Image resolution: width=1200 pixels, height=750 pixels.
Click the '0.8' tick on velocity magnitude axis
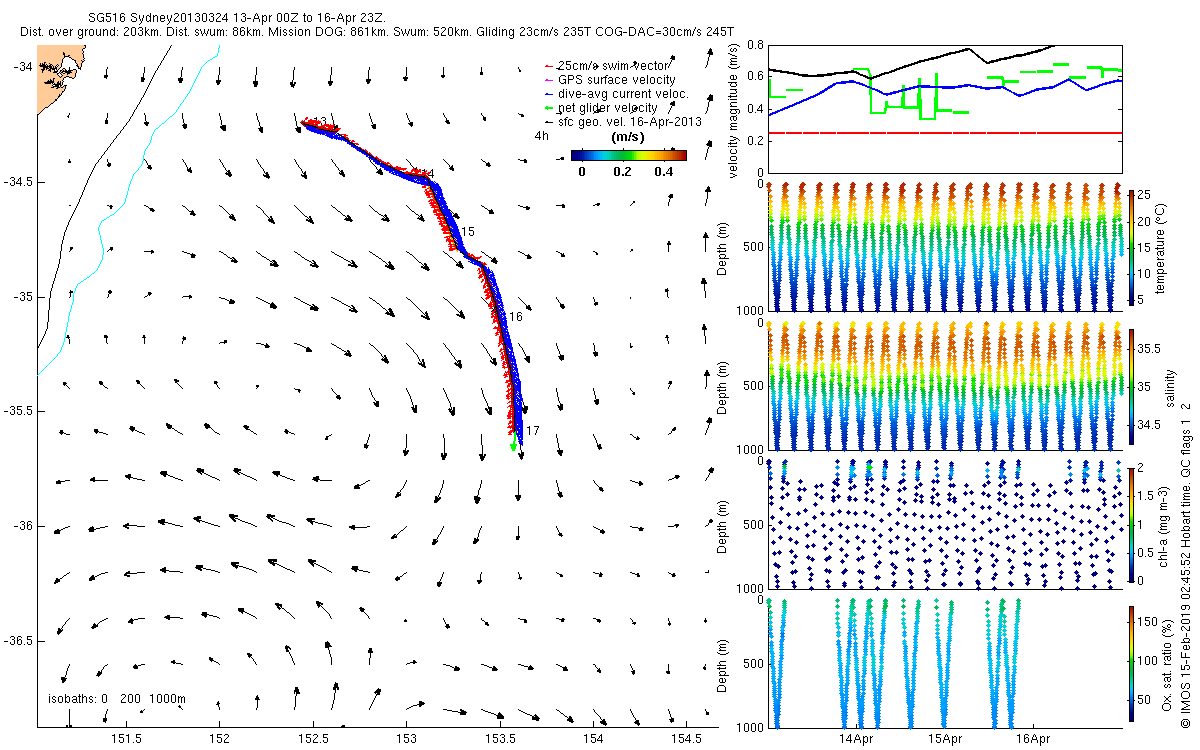tap(753, 45)
